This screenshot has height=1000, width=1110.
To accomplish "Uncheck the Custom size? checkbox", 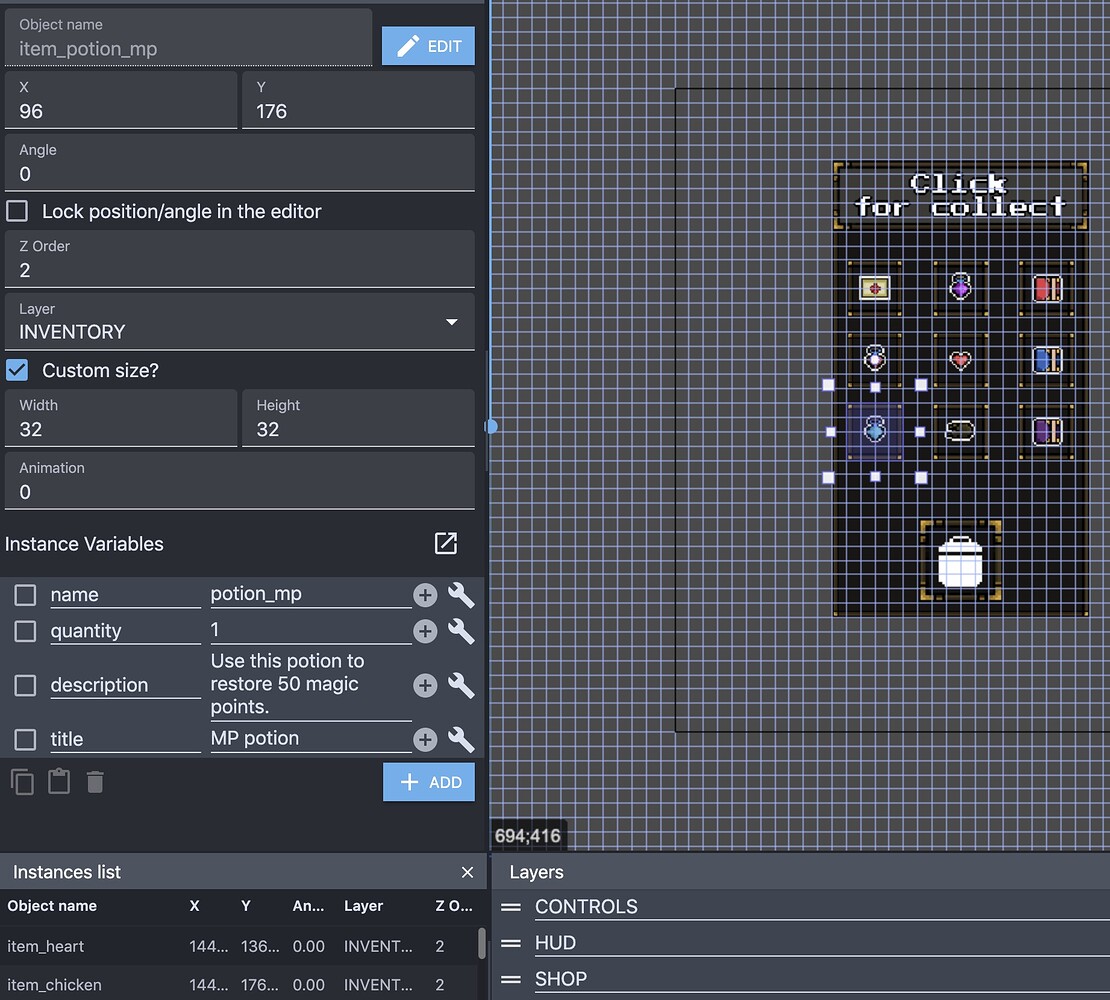I will coord(16,370).
